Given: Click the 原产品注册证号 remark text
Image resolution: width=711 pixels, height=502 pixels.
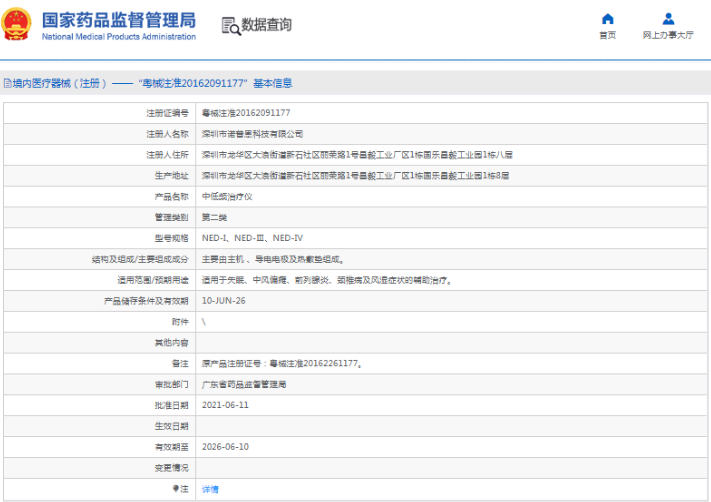Looking at the screenshot, I should point(282,363).
